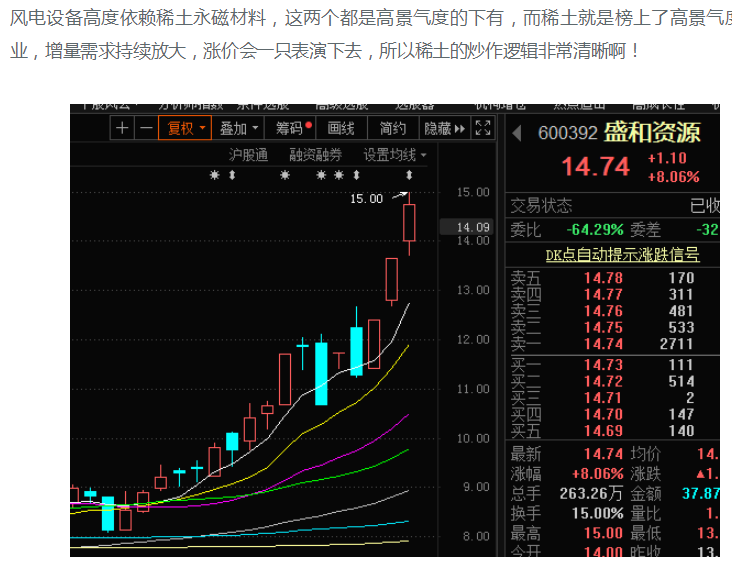Select buy-five price 14.69
Screen dimensions: 732x573
point(603,431)
